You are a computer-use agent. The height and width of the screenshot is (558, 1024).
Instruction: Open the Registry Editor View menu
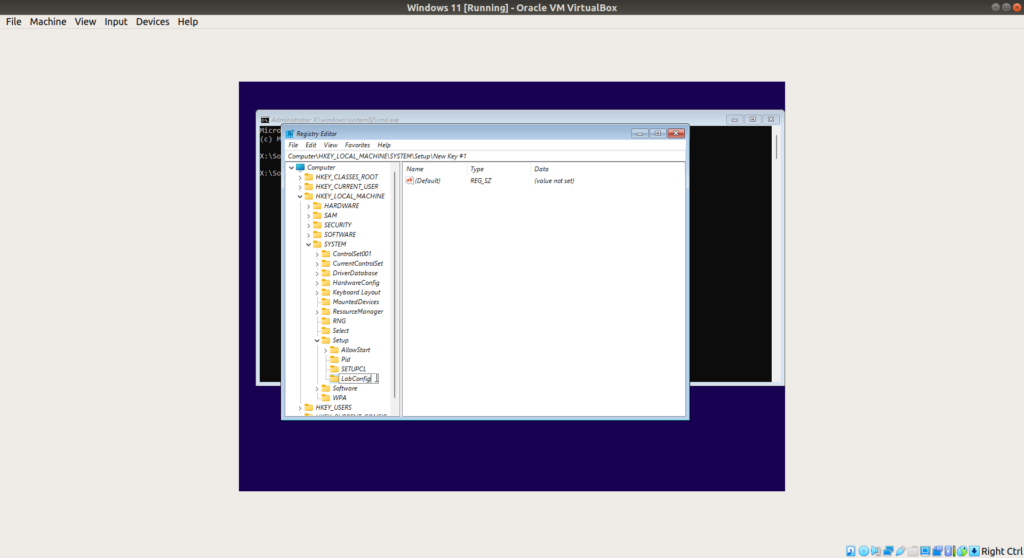click(330, 145)
